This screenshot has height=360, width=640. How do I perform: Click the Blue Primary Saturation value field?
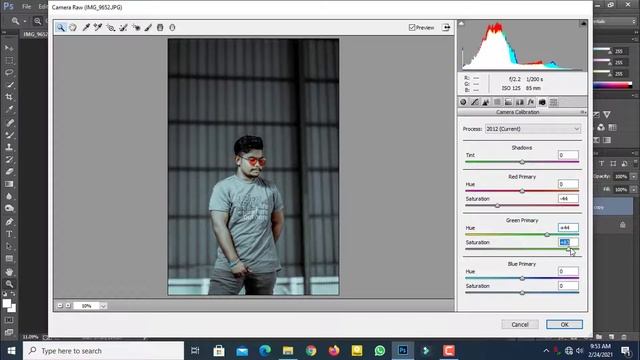coord(568,286)
